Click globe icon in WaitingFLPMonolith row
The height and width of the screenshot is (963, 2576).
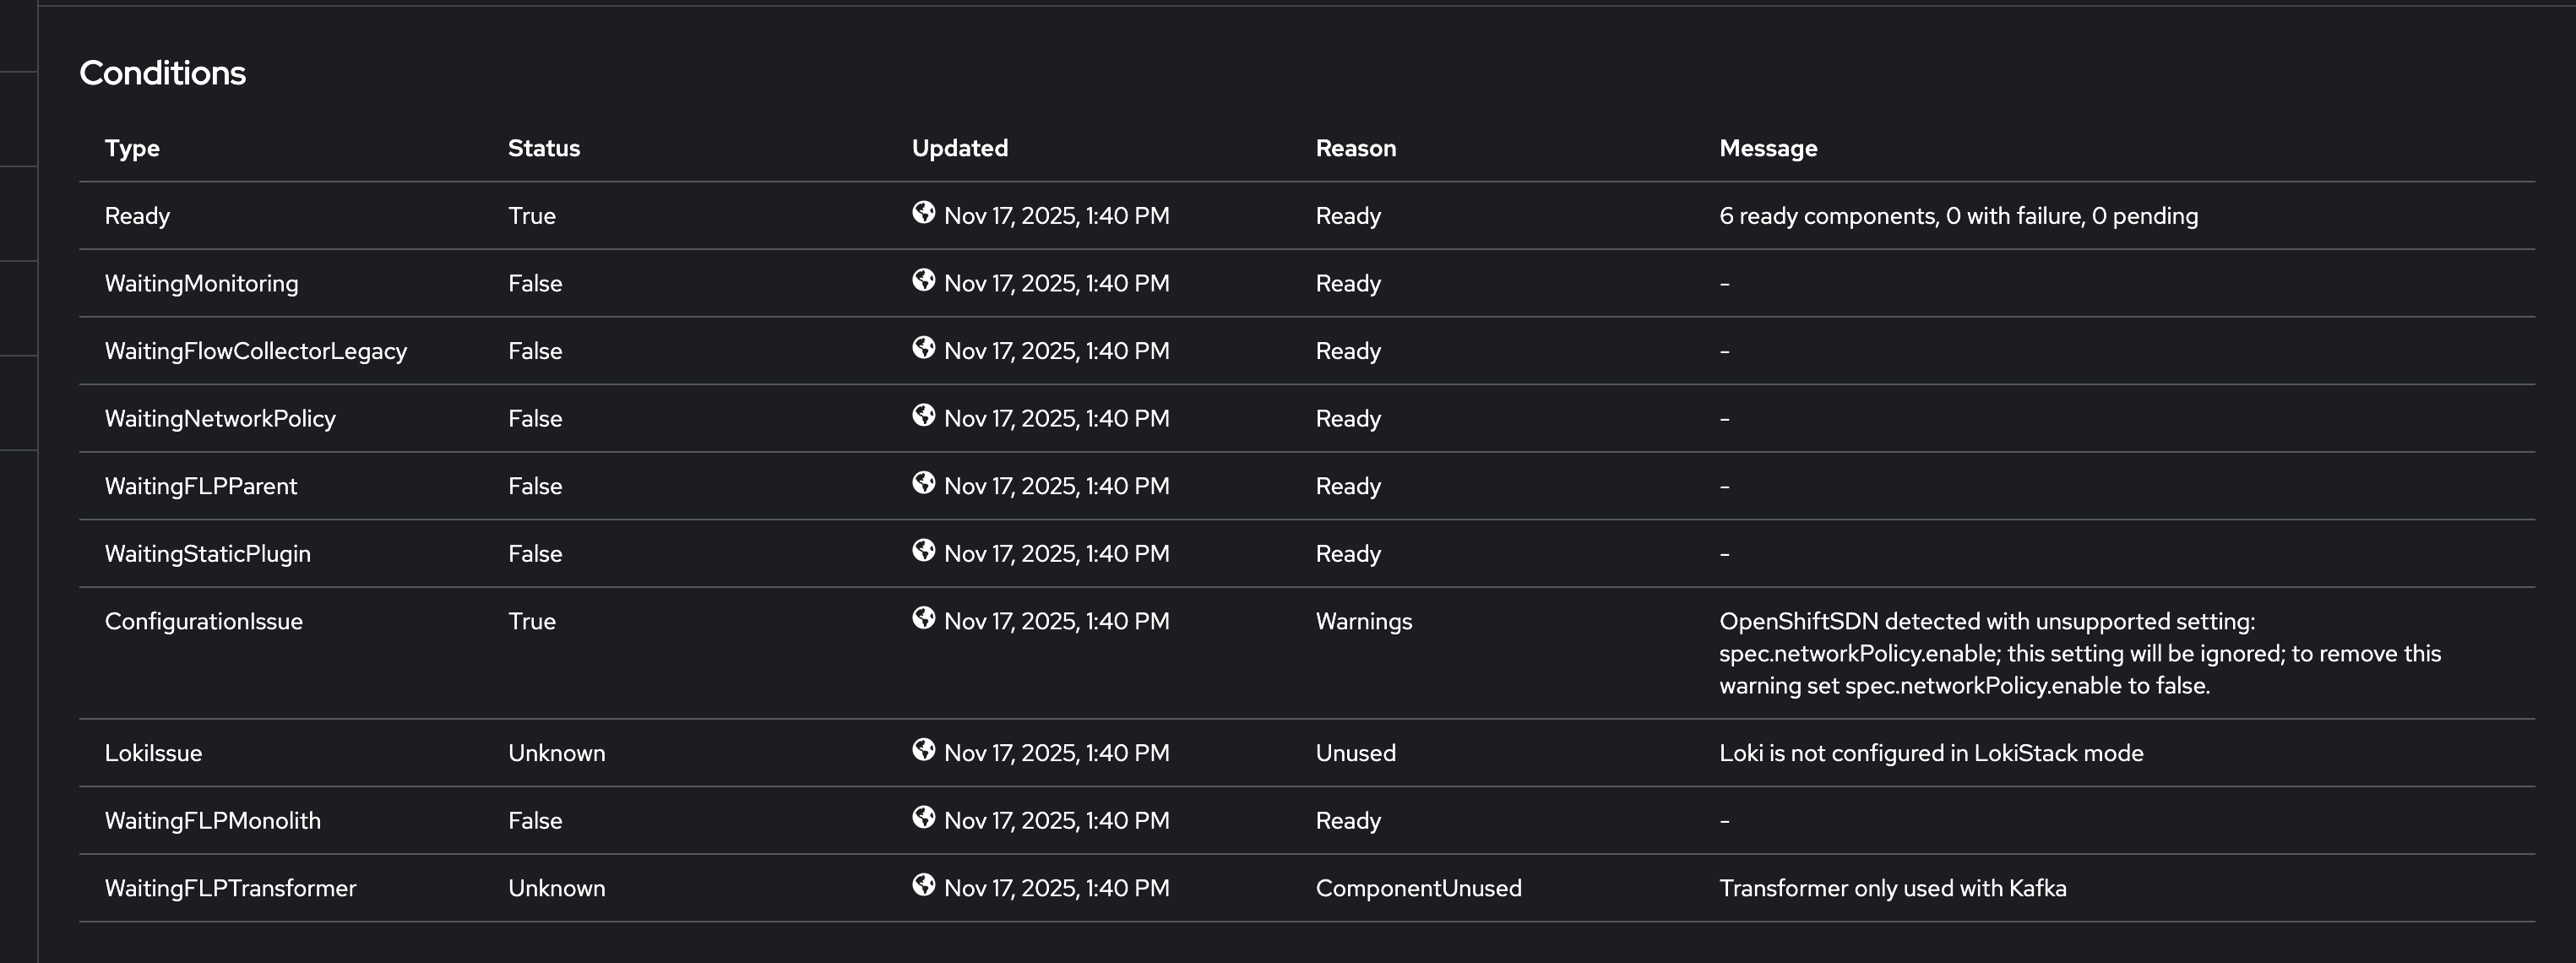coord(923,817)
